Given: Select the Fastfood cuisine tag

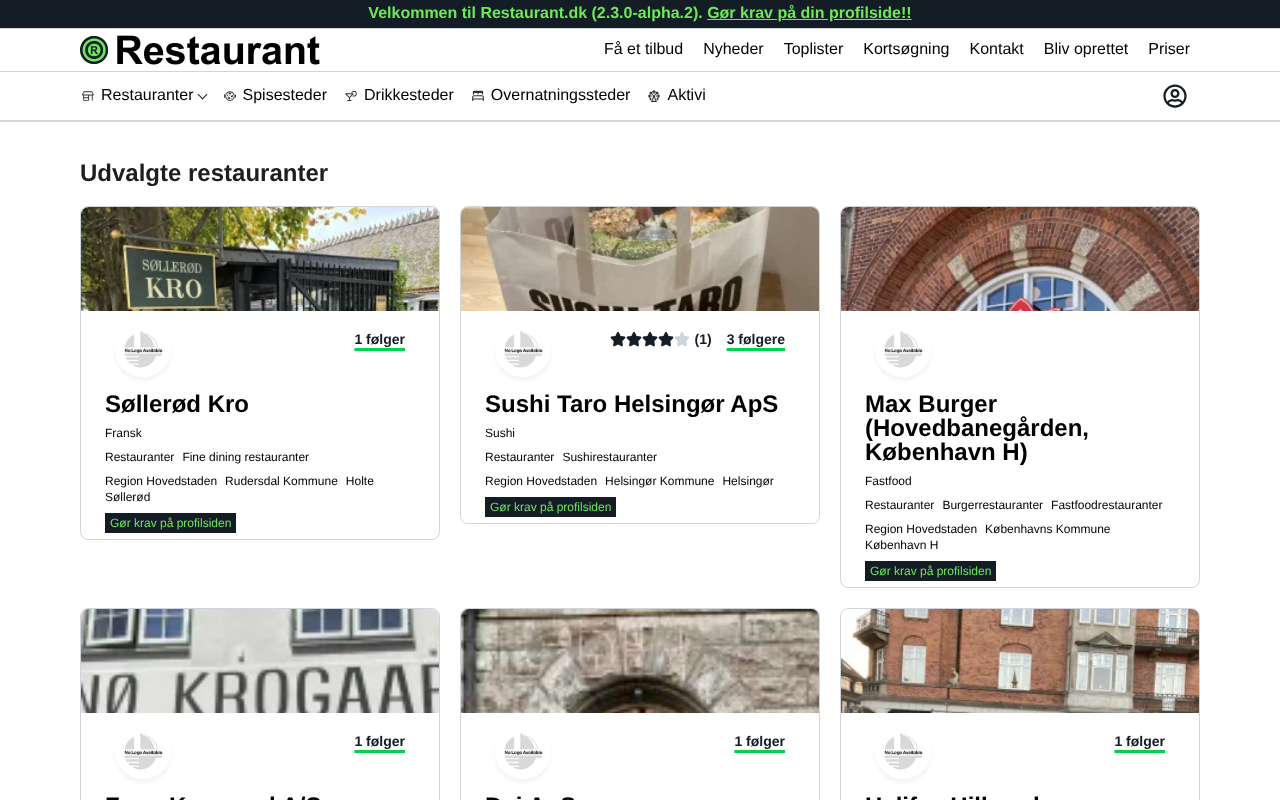Looking at the screenshot, I should coord(888,481).
